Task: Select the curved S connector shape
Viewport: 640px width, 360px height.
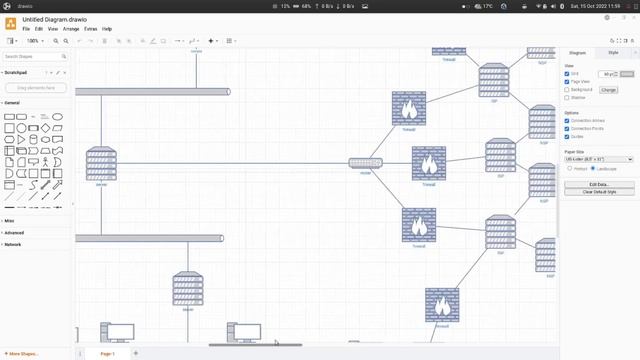Action: (x=33, y=185)
